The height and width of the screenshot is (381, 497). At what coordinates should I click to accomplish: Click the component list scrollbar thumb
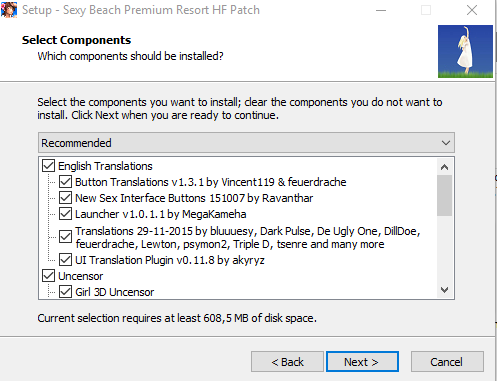click(x=444, y=195)
